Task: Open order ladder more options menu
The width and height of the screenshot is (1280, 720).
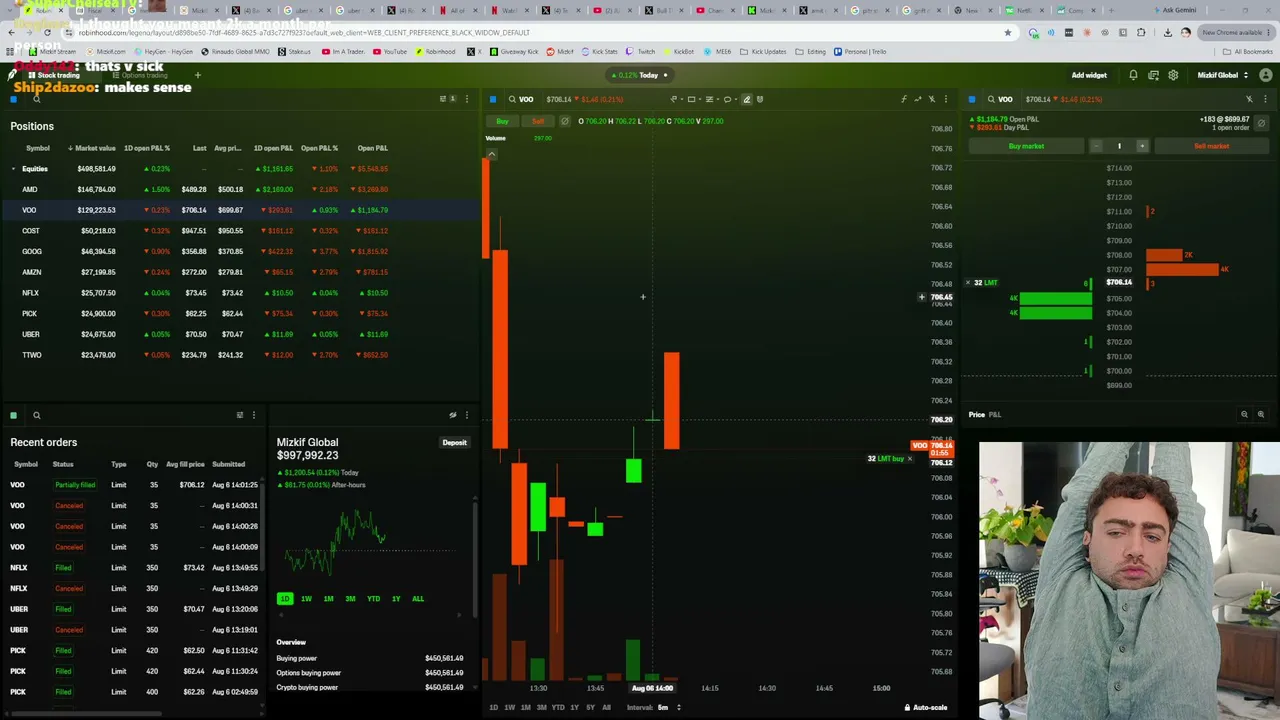Action: pos(1265,99)
